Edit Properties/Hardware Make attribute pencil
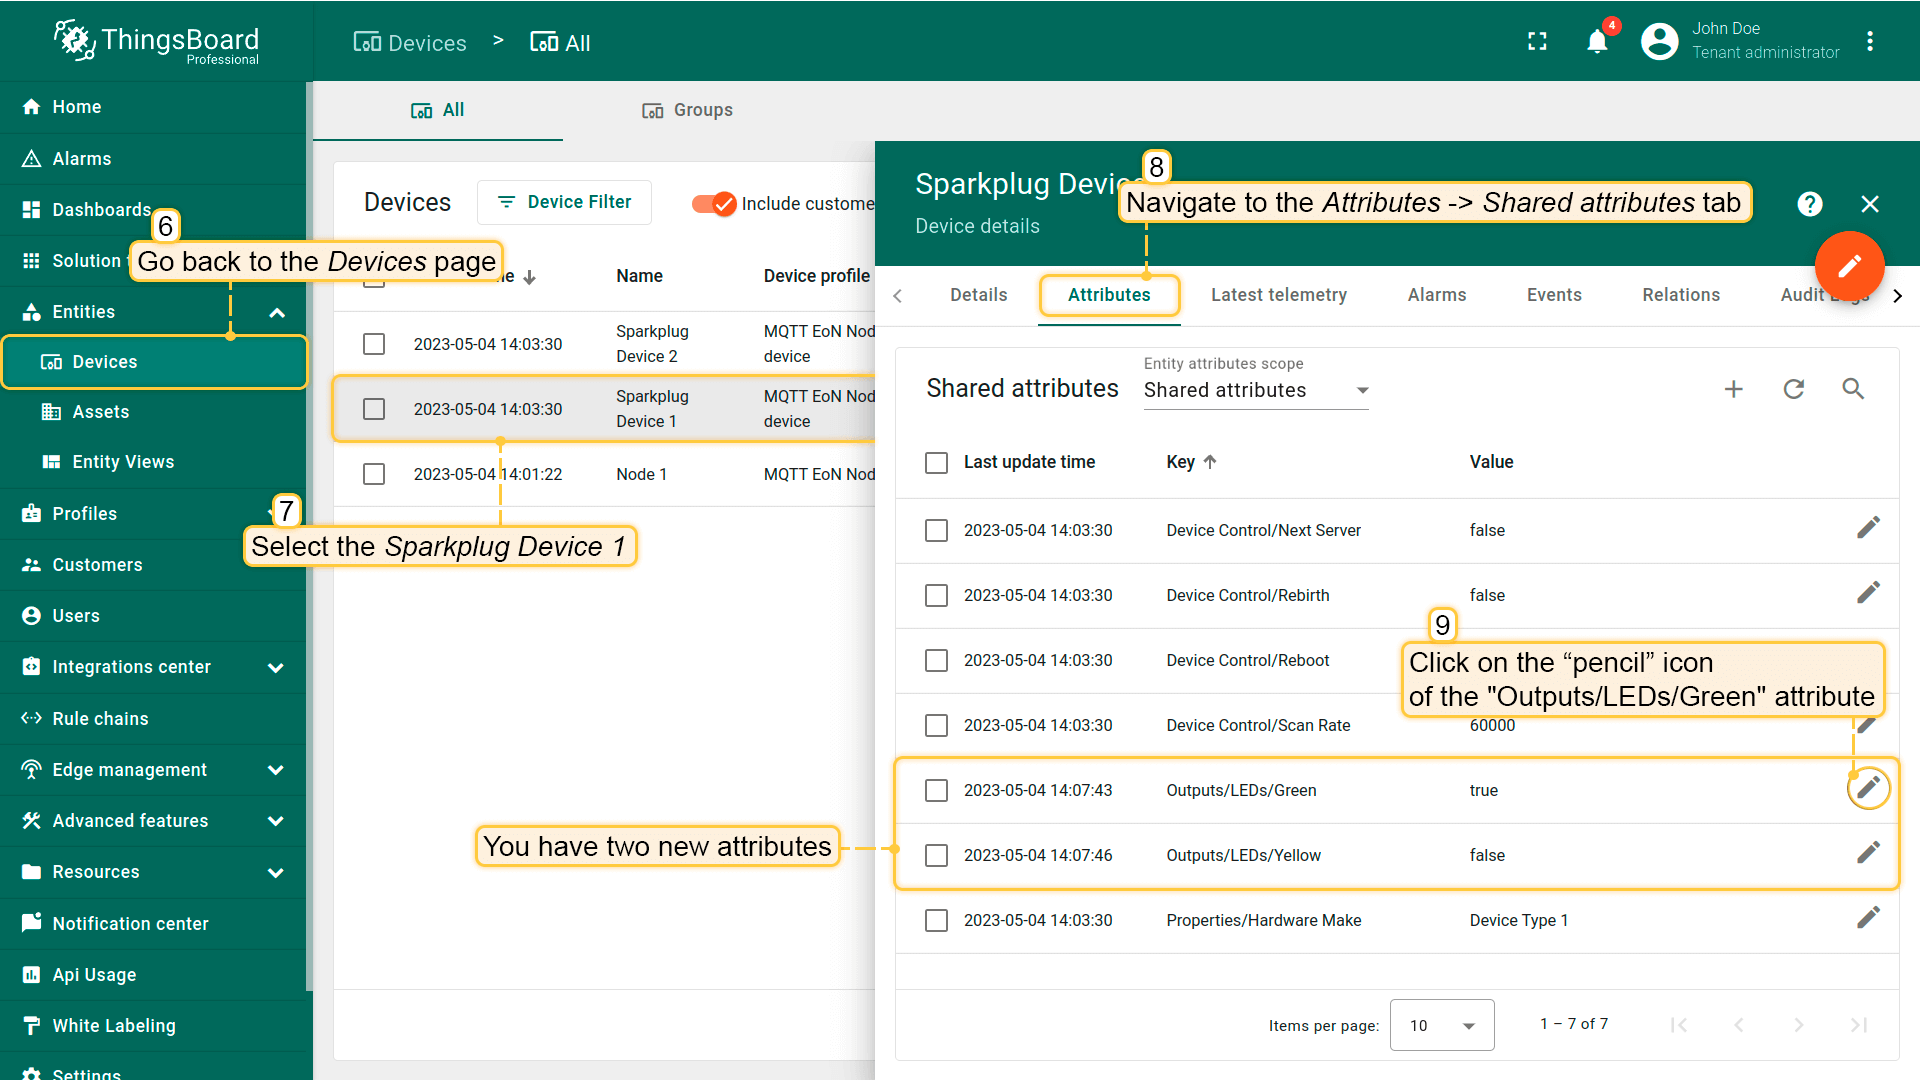The width and height of the screenshot is (1920, 1080). click(x=1867, y=919)
